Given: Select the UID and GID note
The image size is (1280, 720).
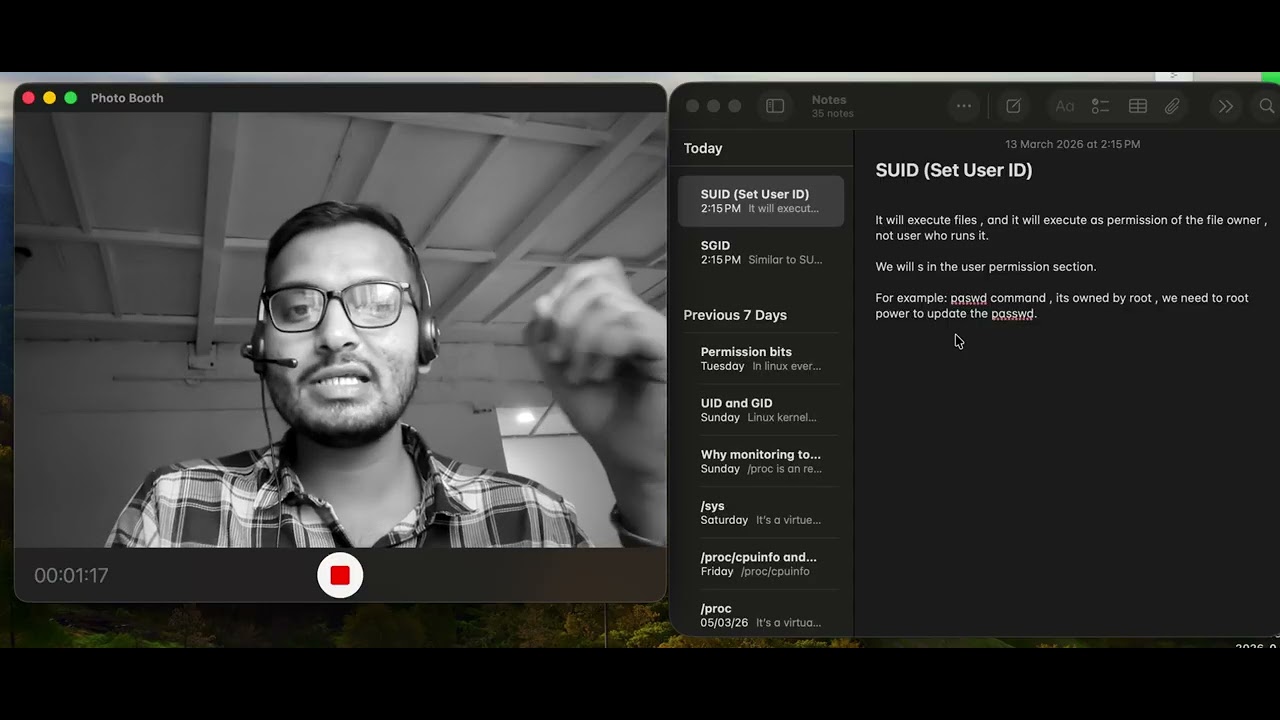Looking at the screenshot, I should pyautogui.click(x=761, y=410).
